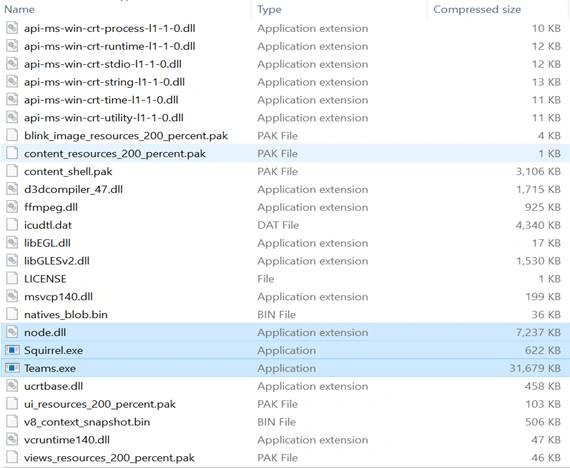Select the file name Squirrel.exe

coord(53,350)
